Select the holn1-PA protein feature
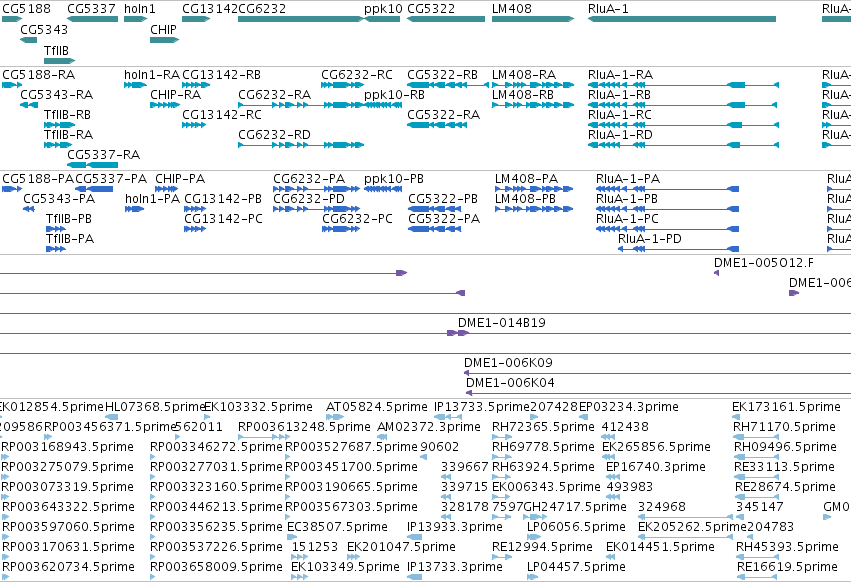The image size is (851, 582). click(x=134, y=209)
